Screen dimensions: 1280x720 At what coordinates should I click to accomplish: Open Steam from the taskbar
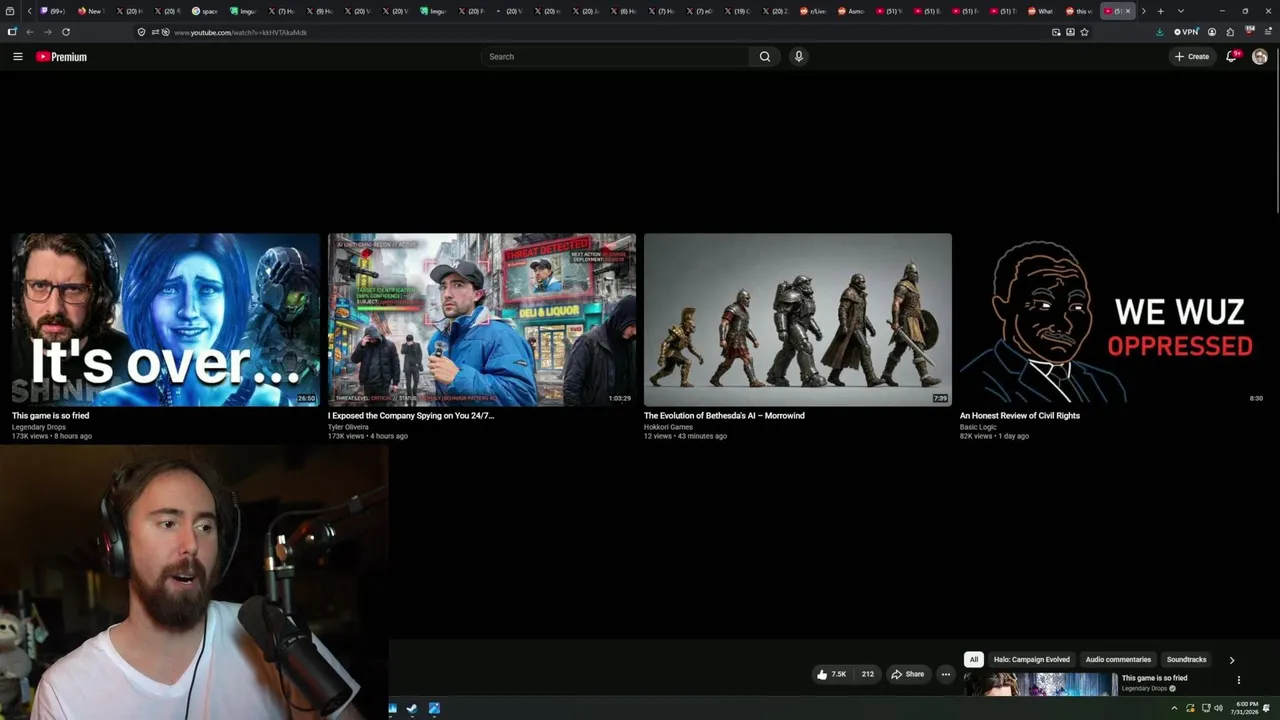click(411, 709)
